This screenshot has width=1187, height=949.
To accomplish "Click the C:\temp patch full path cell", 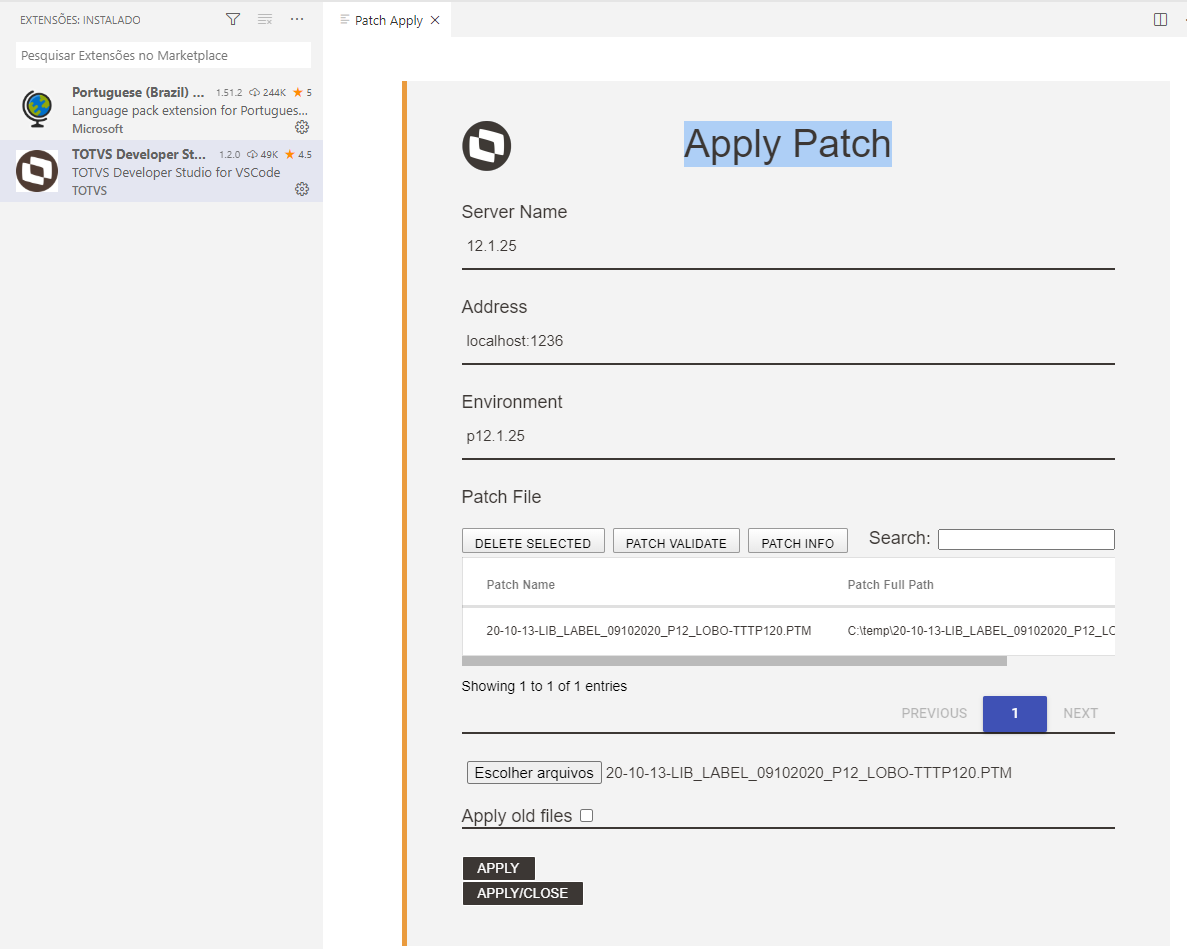I will [x=981, y=630].
